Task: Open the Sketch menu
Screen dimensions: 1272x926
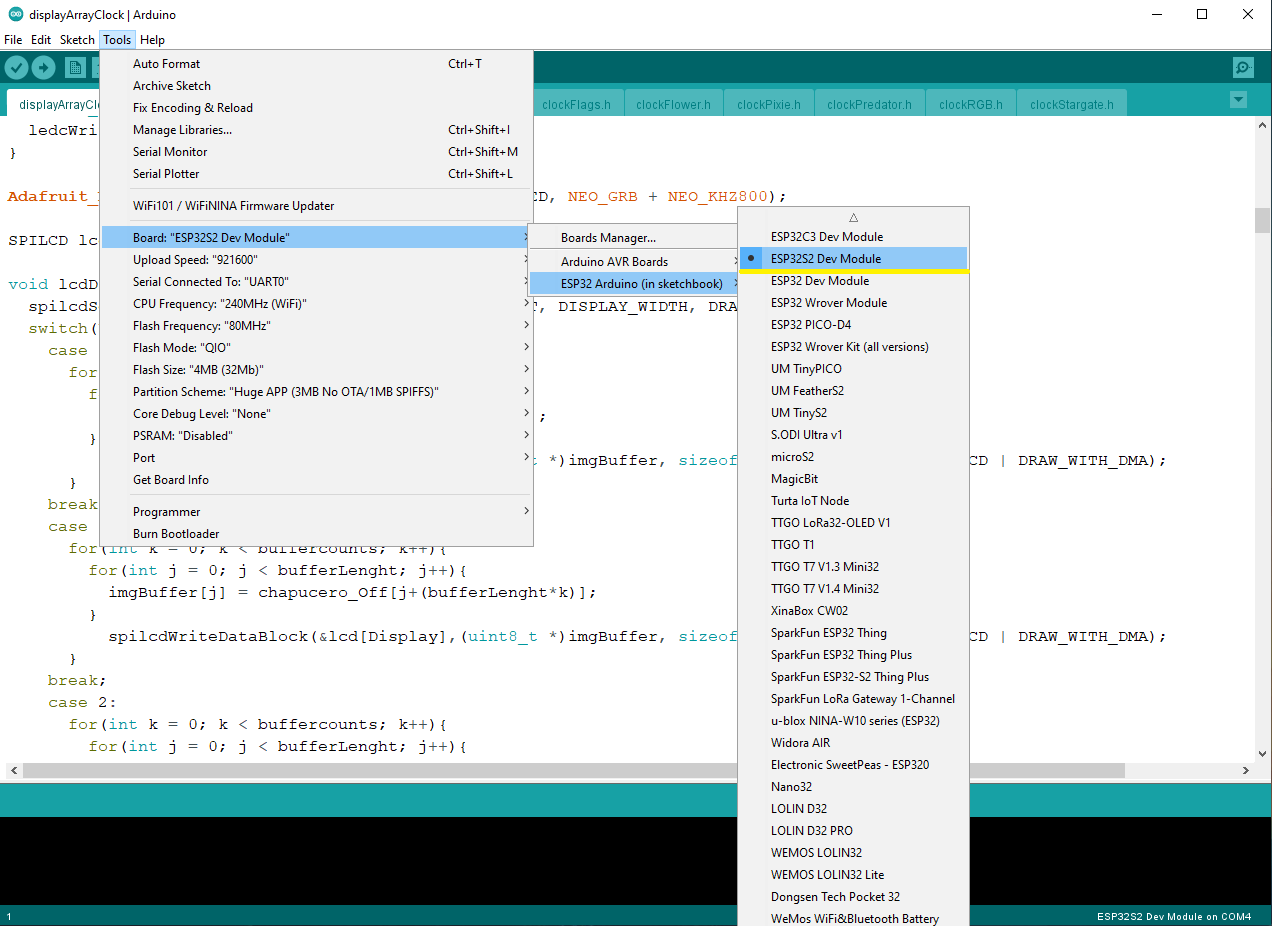Action: (x=77, y=40)
